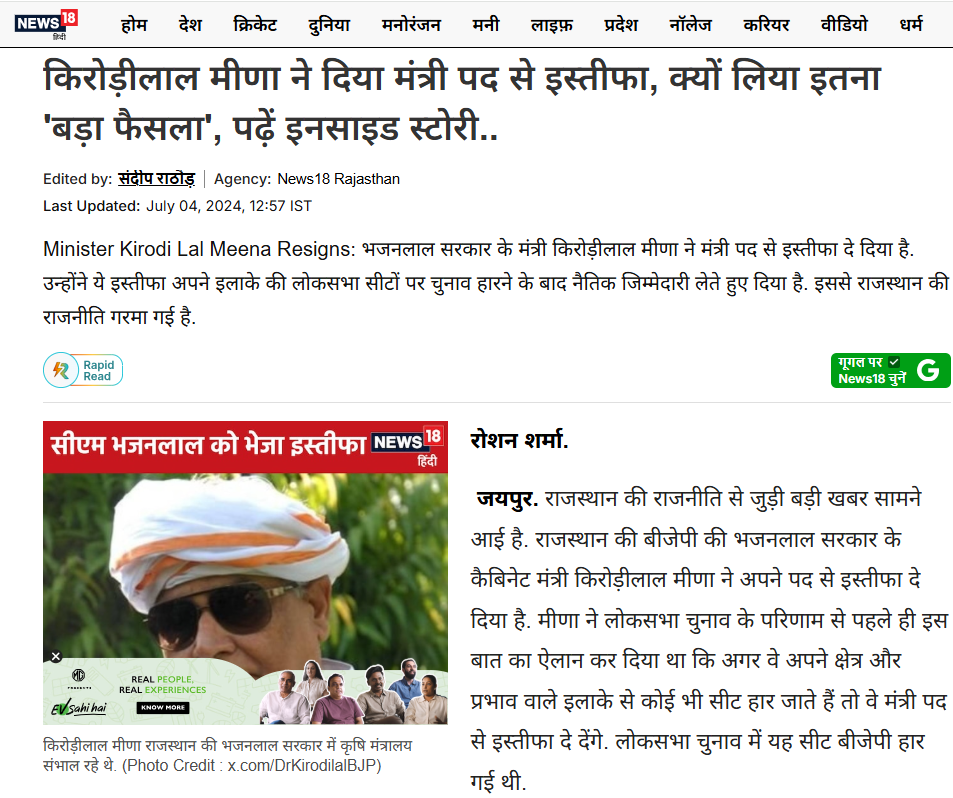Image resolution: width=953 pixels, height=798 pixels.
Task: Open the धर्म menu item
Action: click(x=911, y=25)
